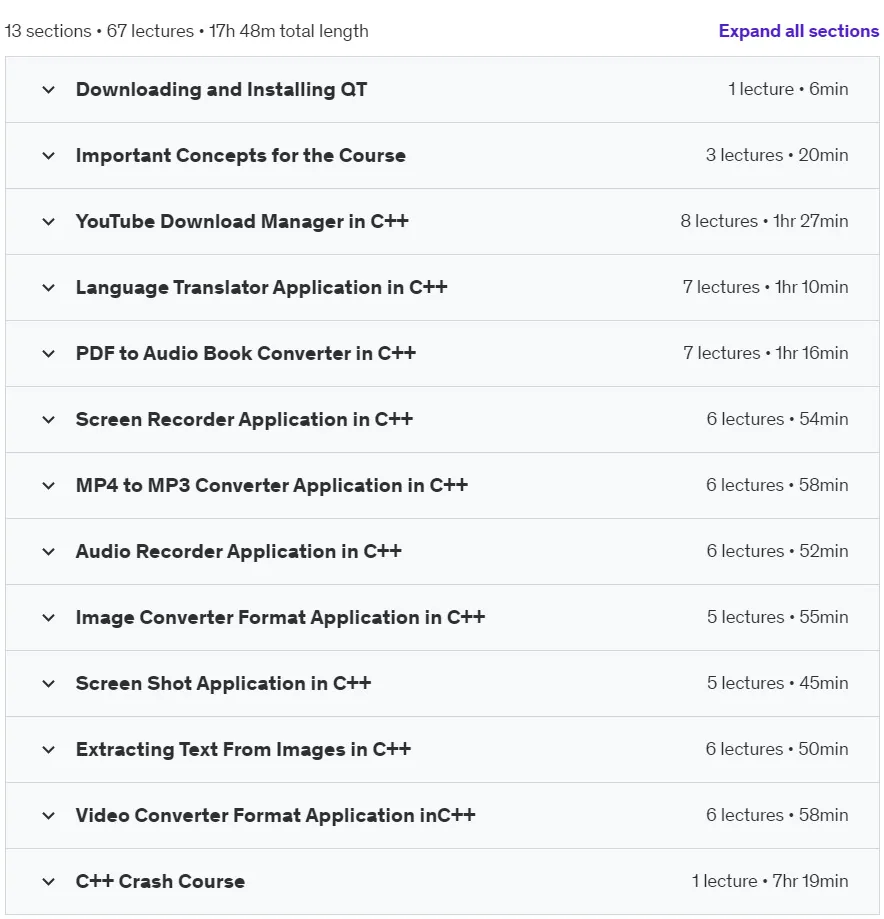Open the Important Concepts for the Course chevron
Screen dimensions: 884x919
49,156
